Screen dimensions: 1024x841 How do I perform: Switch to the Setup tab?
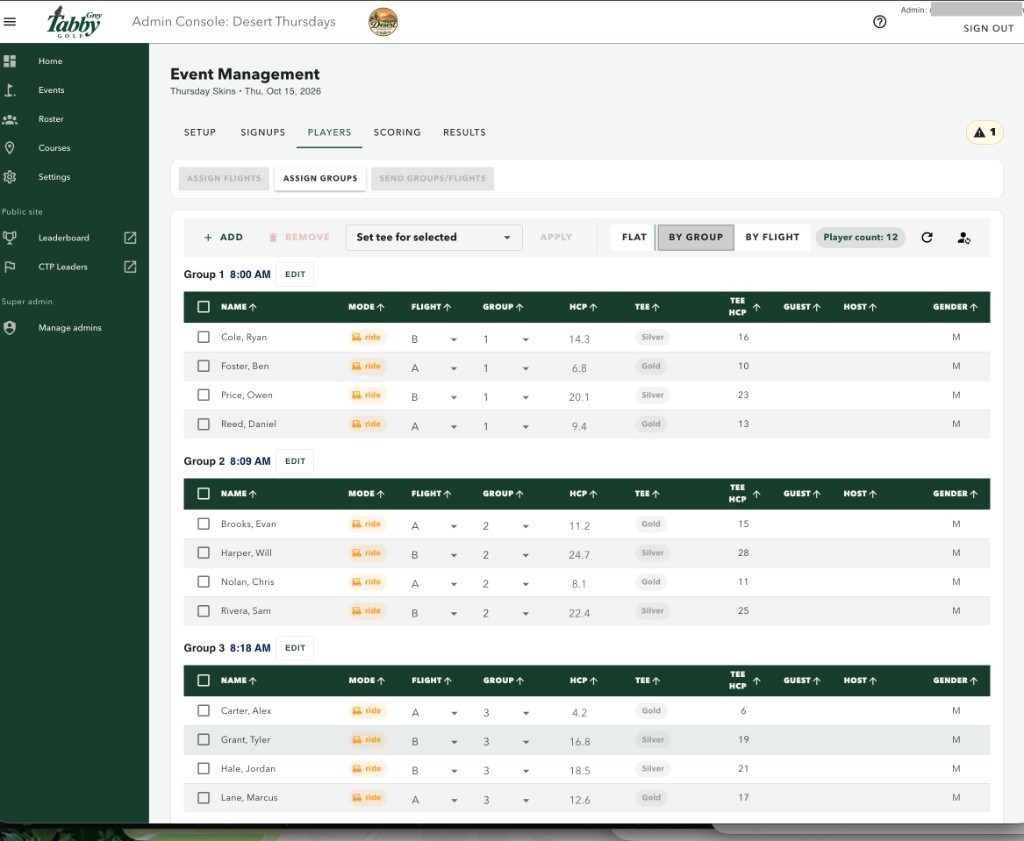click(x=200, y=133)
